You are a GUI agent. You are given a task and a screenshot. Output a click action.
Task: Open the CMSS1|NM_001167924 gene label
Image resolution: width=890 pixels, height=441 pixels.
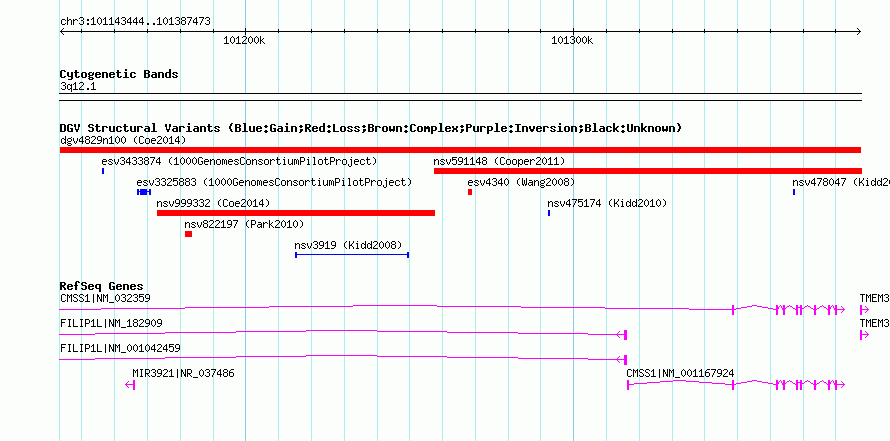click(680, 373)
